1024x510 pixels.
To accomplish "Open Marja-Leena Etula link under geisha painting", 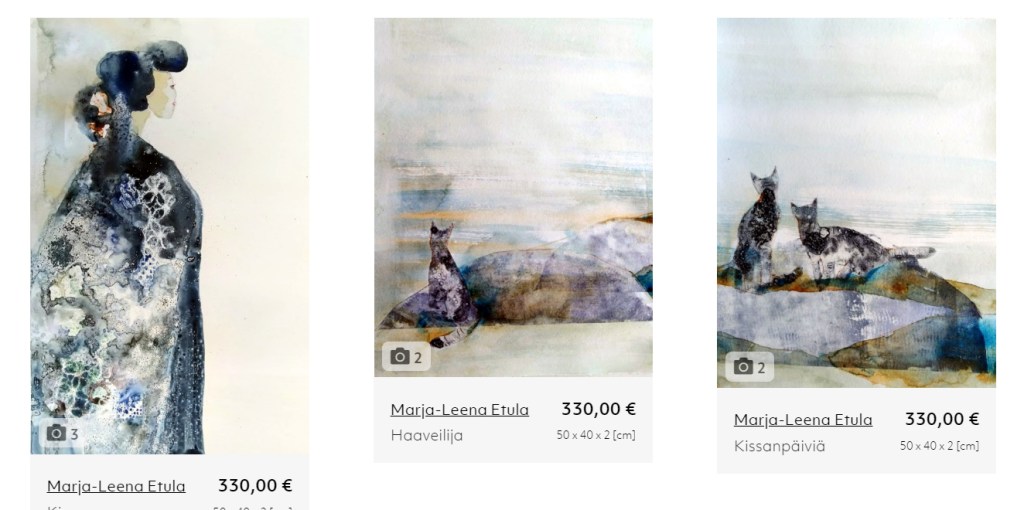I will (x=116, y=486).
